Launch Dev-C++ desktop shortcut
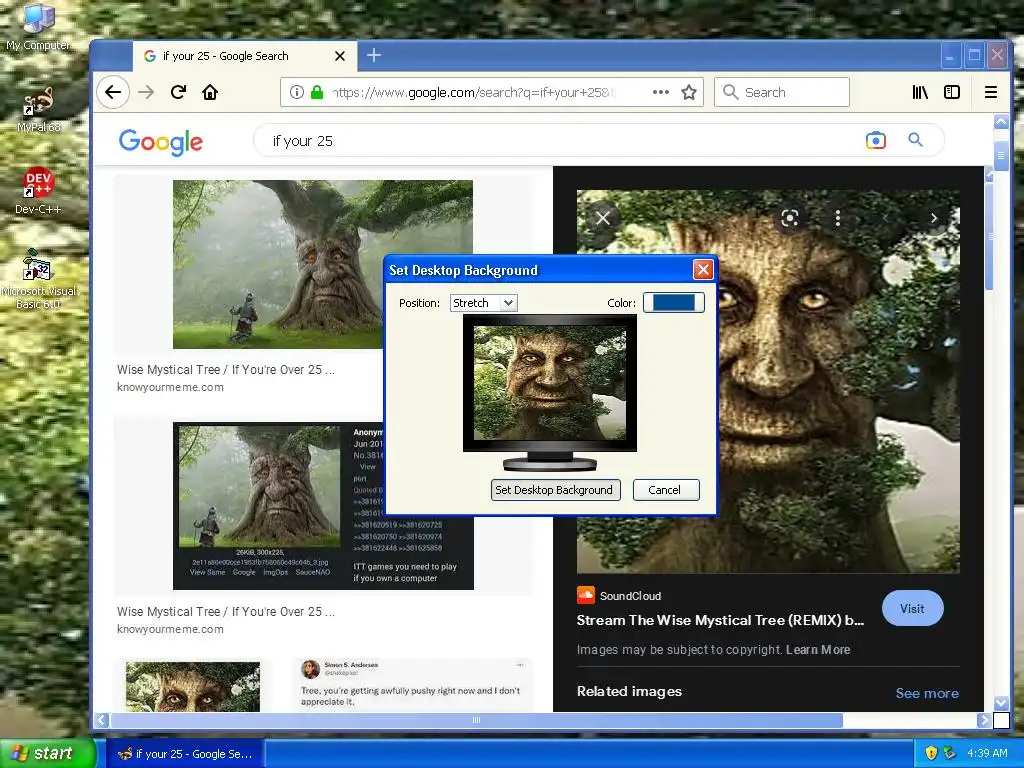 (38, 191)
